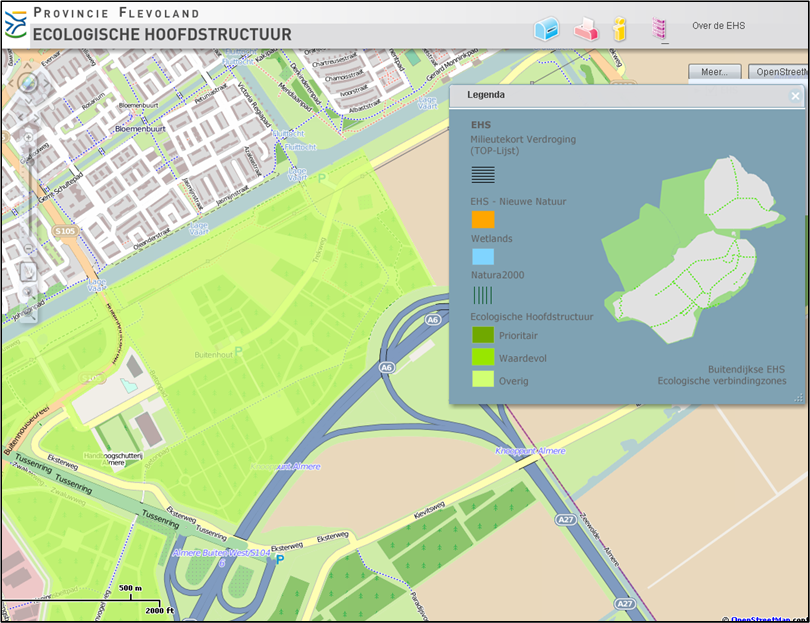Click the blue mailbox icon in header
This screenshot has height=623, width=810.
coord(546,29)
